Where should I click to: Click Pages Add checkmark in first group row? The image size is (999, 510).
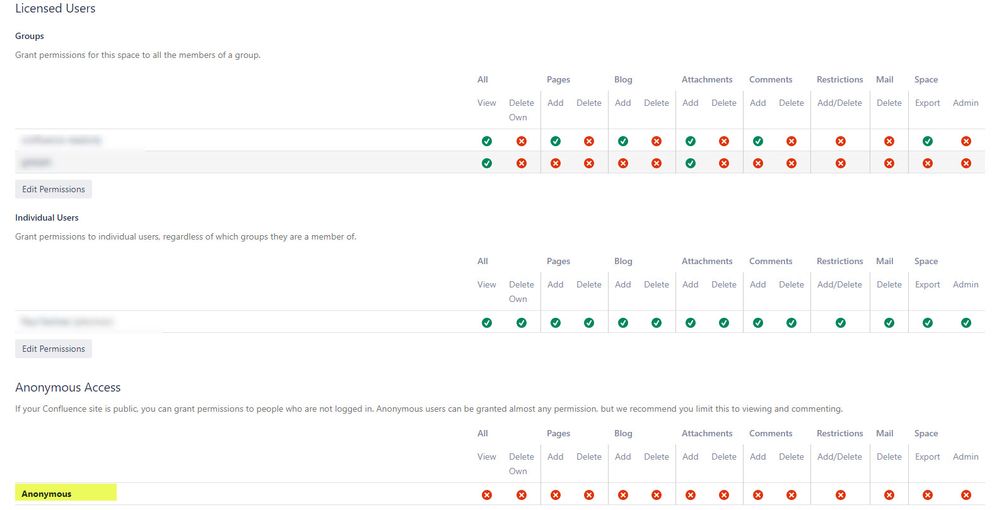click(x=556, y=141)
